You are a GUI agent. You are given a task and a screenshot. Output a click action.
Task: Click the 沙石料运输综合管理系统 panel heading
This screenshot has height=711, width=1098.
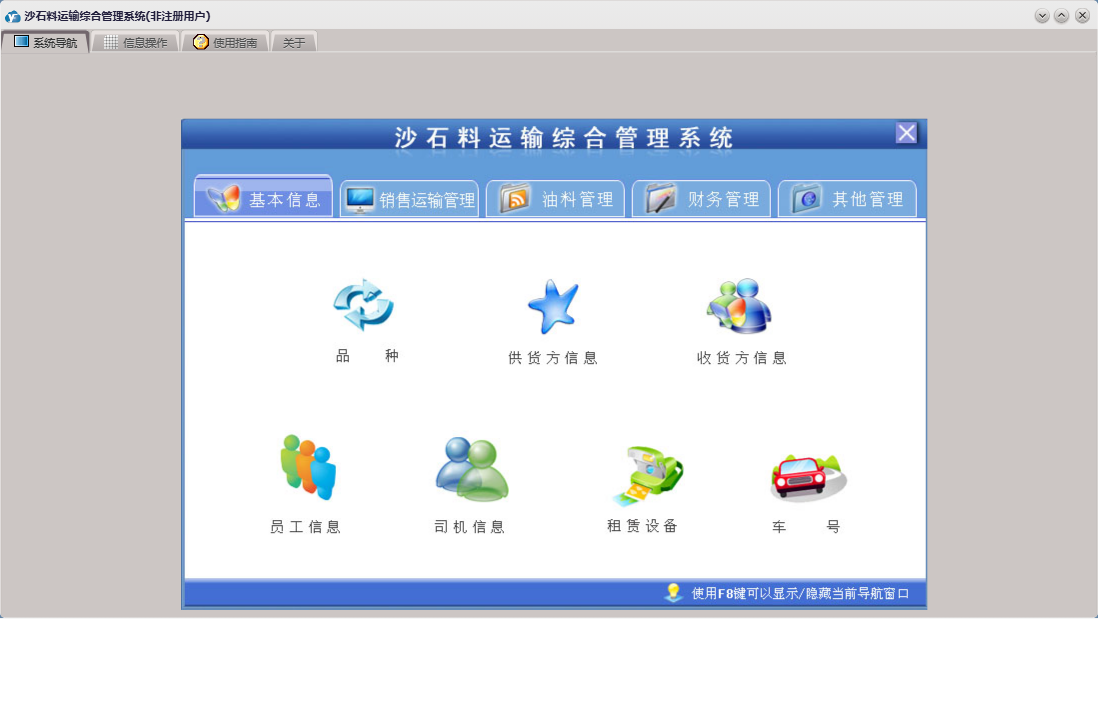pyautogui.click(x=564, y=138)
